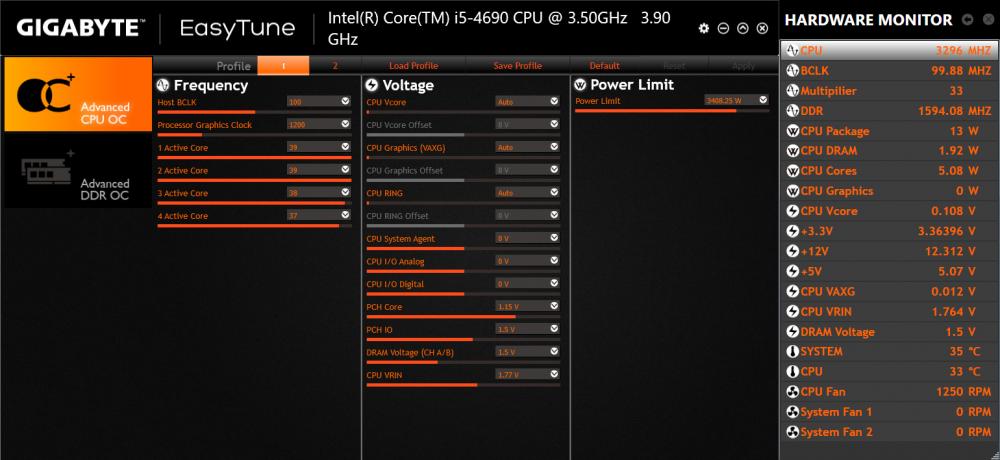Expand the Power Limit dropdown
1000x460 pixels.
(763, 100)
